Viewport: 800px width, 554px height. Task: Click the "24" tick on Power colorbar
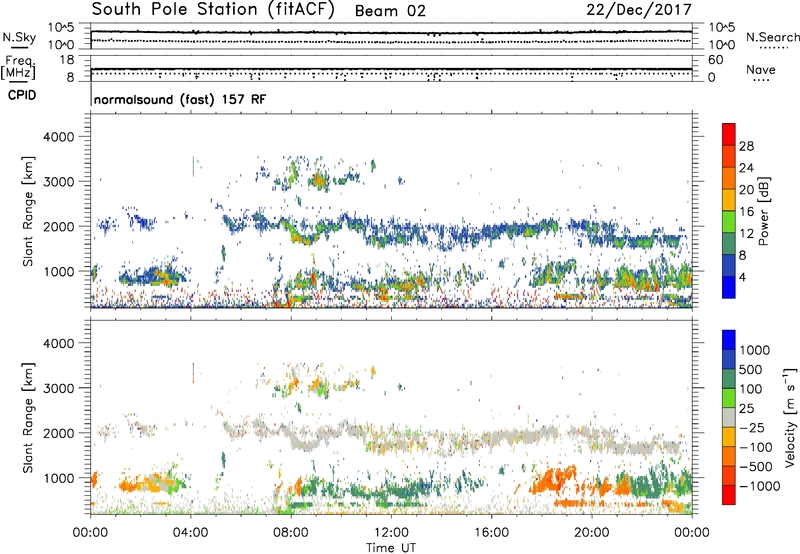click(746, 168)
